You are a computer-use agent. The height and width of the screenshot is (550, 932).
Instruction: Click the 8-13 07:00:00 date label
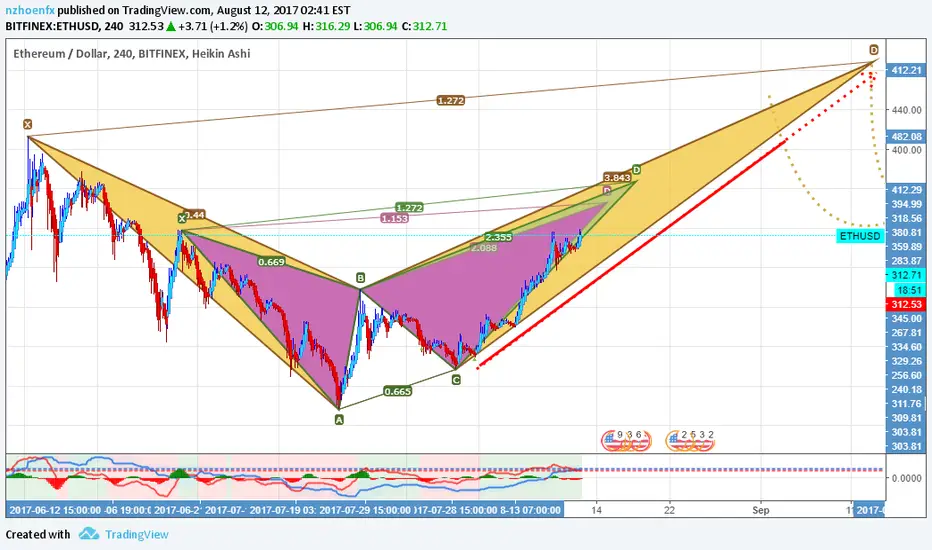[530, 510]
